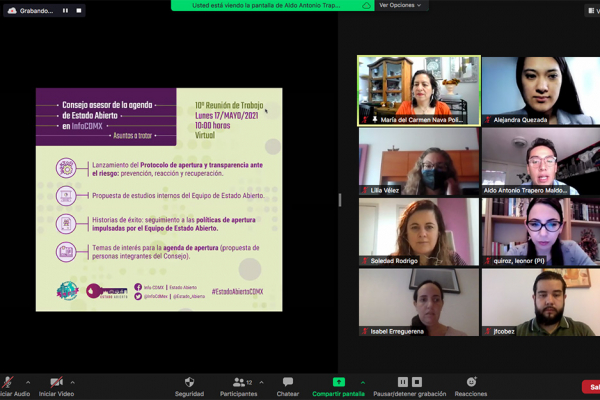Click the green screen-sharing notification banner
This screenshot has width=600, height=400.
pyautogui.click(x=272, y=5)
